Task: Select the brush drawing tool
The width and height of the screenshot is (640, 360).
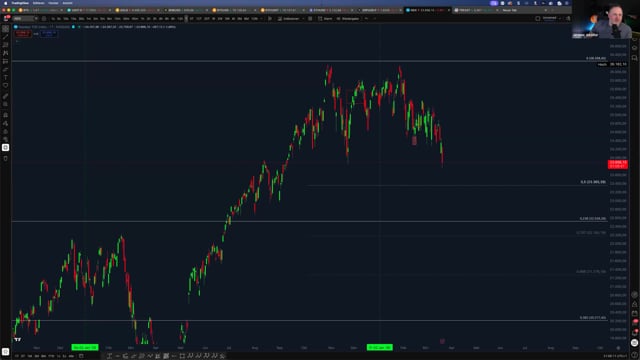Action: click(5, 69)
